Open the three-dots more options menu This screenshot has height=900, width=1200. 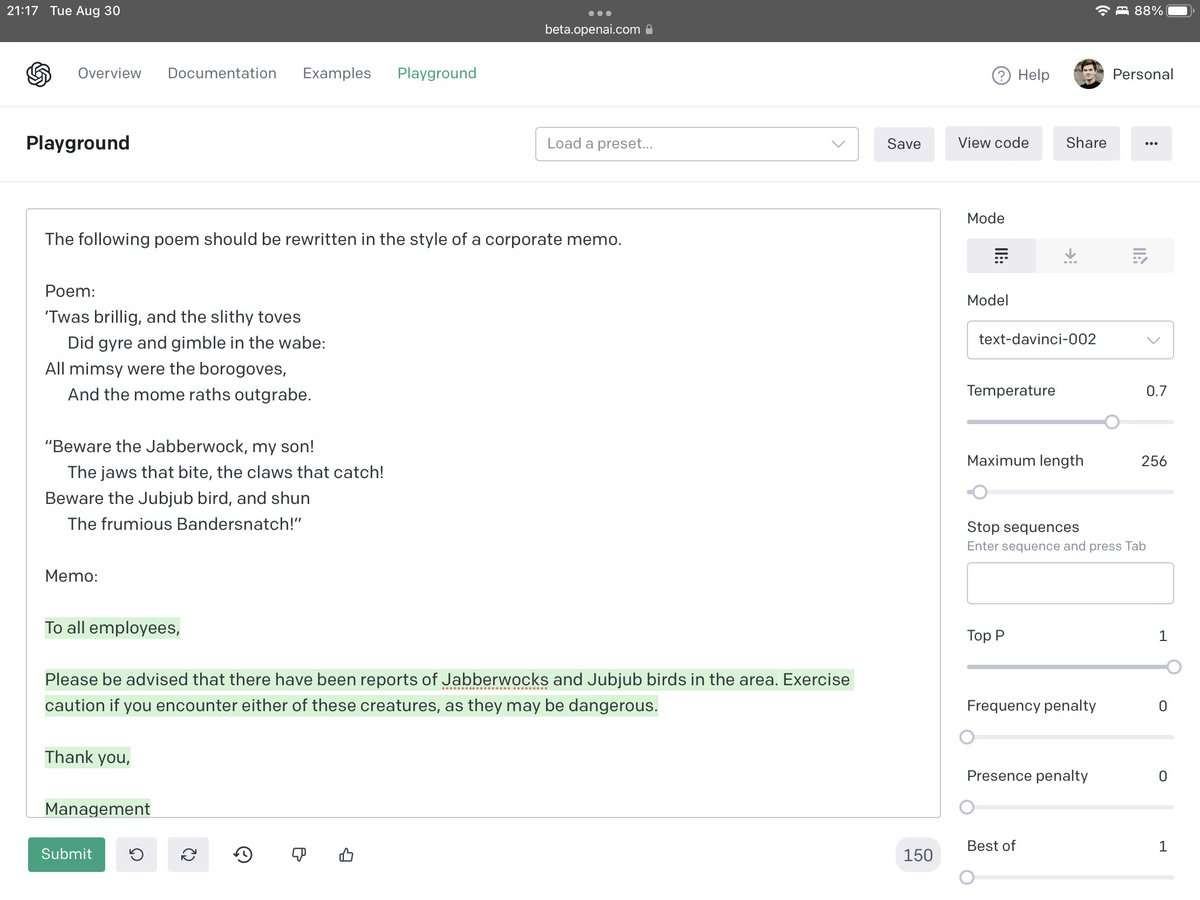pyautogui.click(x=1151, y=143)
